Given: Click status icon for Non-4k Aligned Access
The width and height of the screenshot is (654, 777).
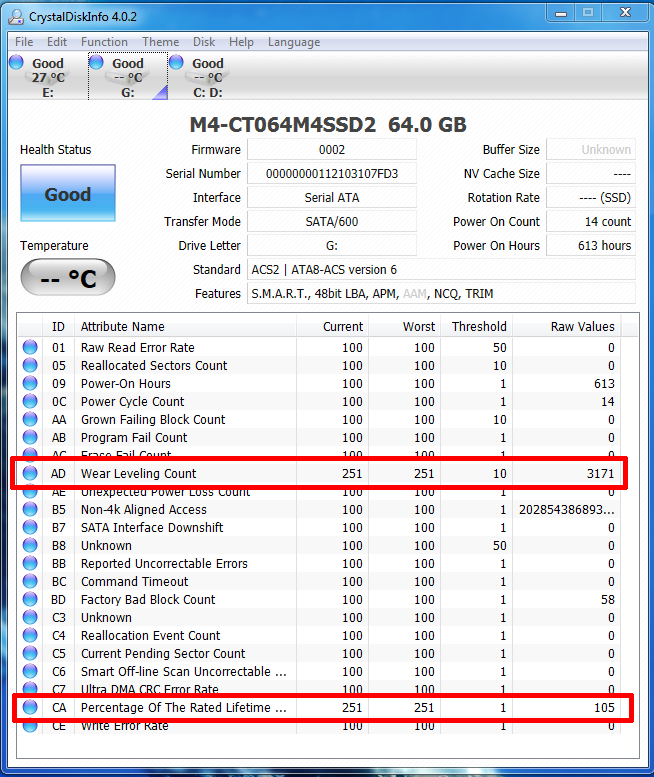Looking at the screenshot, I should coord(30,509).
